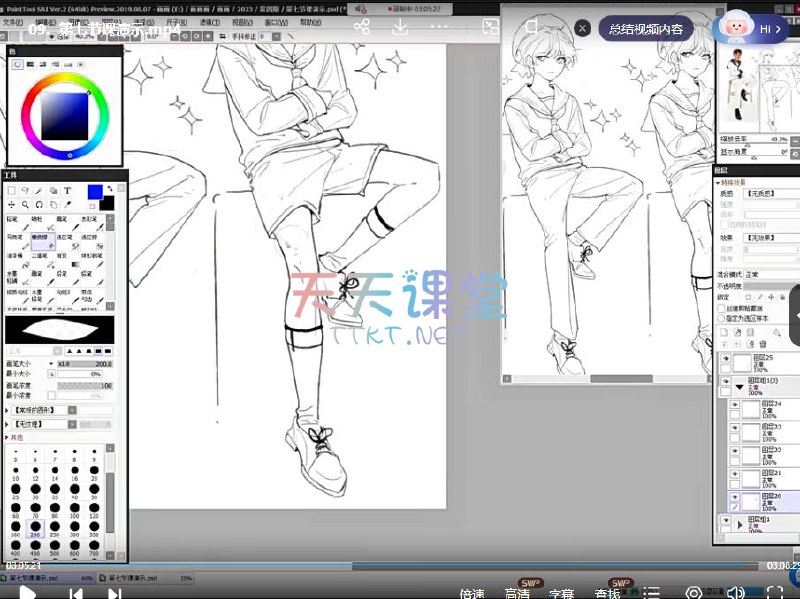
Task: Hide layer 图层24
Action: tap(735, 405)
